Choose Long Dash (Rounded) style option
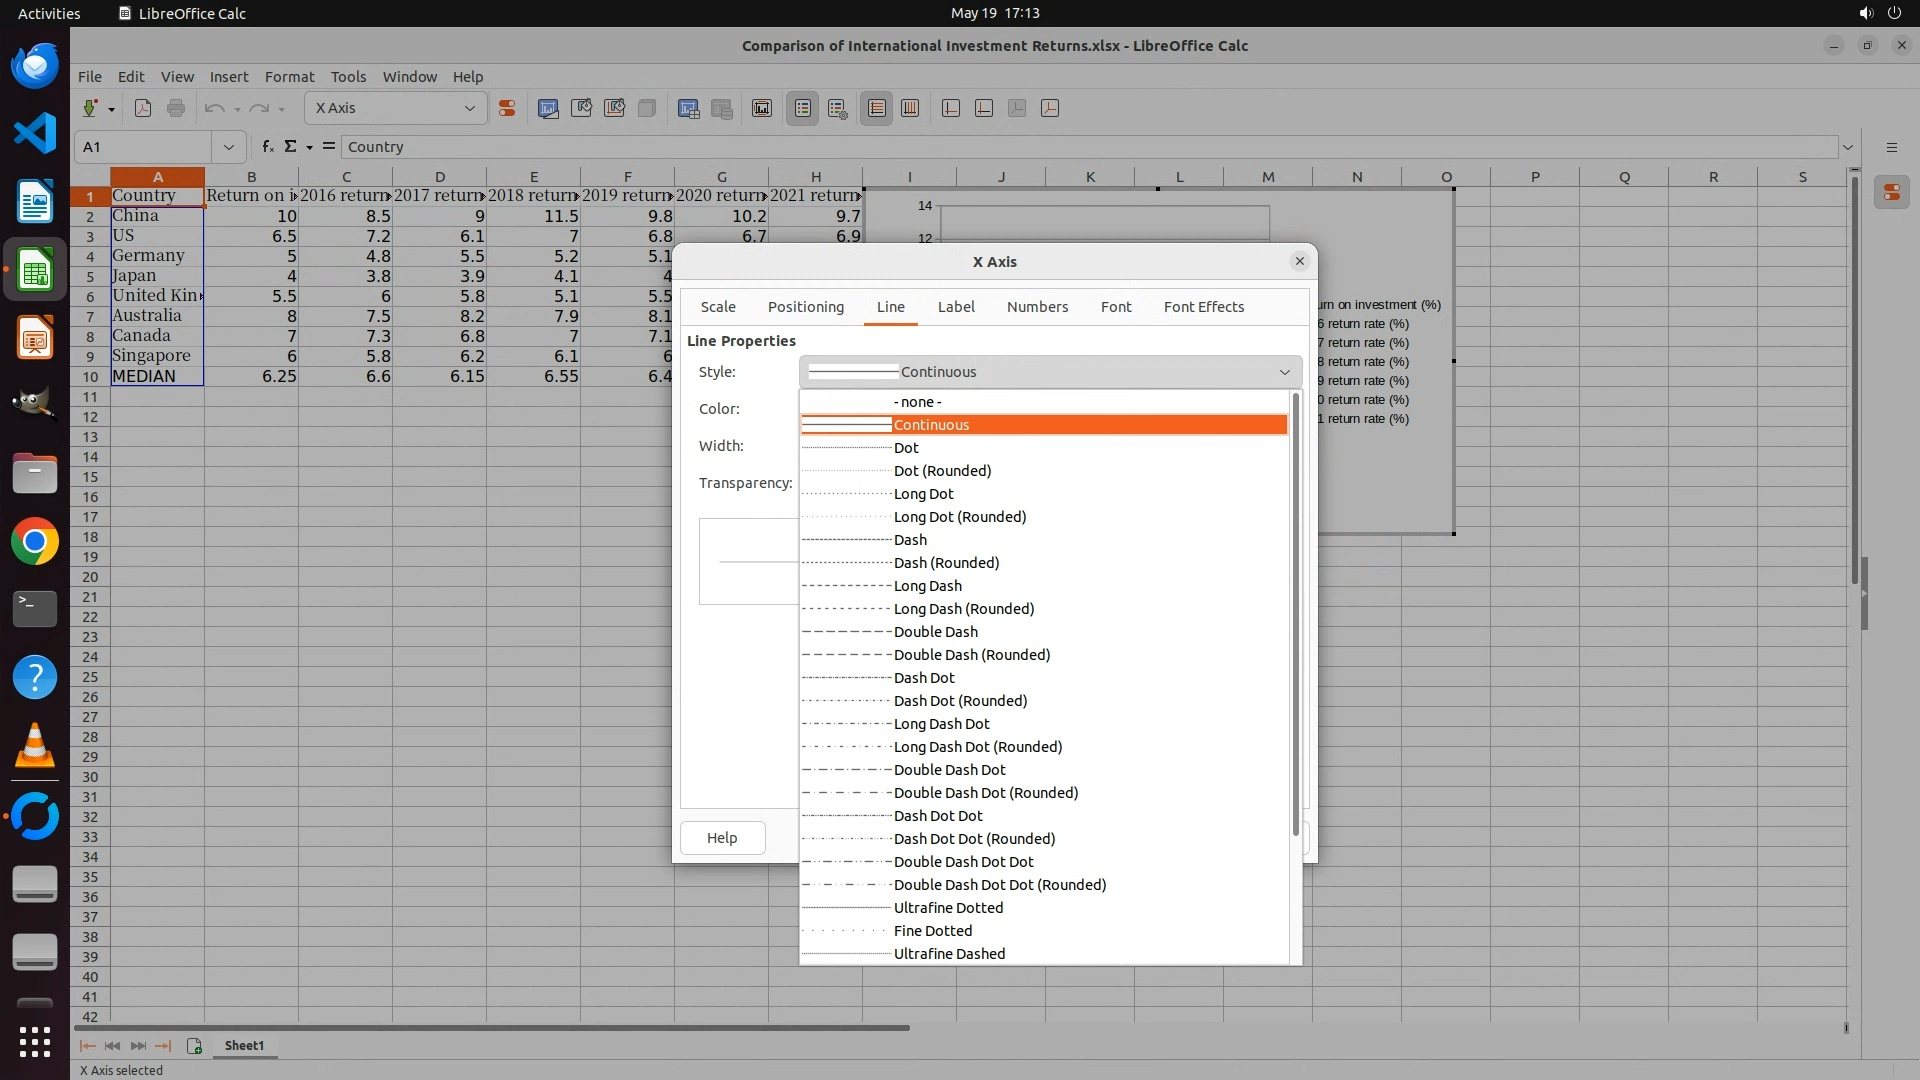Screen dimensions: 1920x1080 tap(963, 609)
